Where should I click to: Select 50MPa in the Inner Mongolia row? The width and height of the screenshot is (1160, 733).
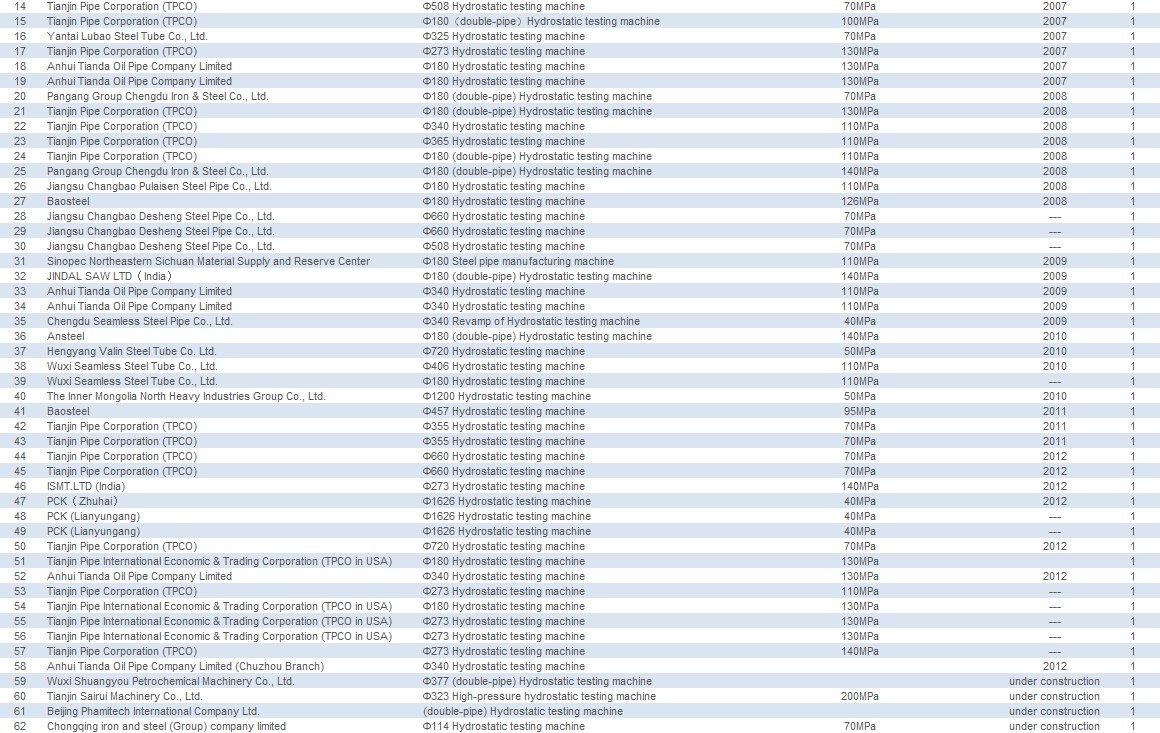pyautogui.click(x=860, y=396)
